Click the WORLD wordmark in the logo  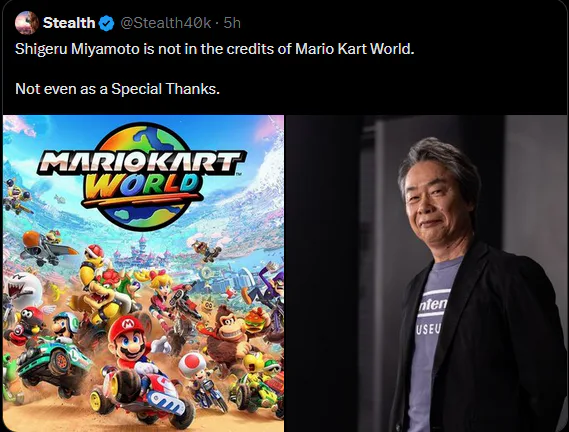(142, 185)
